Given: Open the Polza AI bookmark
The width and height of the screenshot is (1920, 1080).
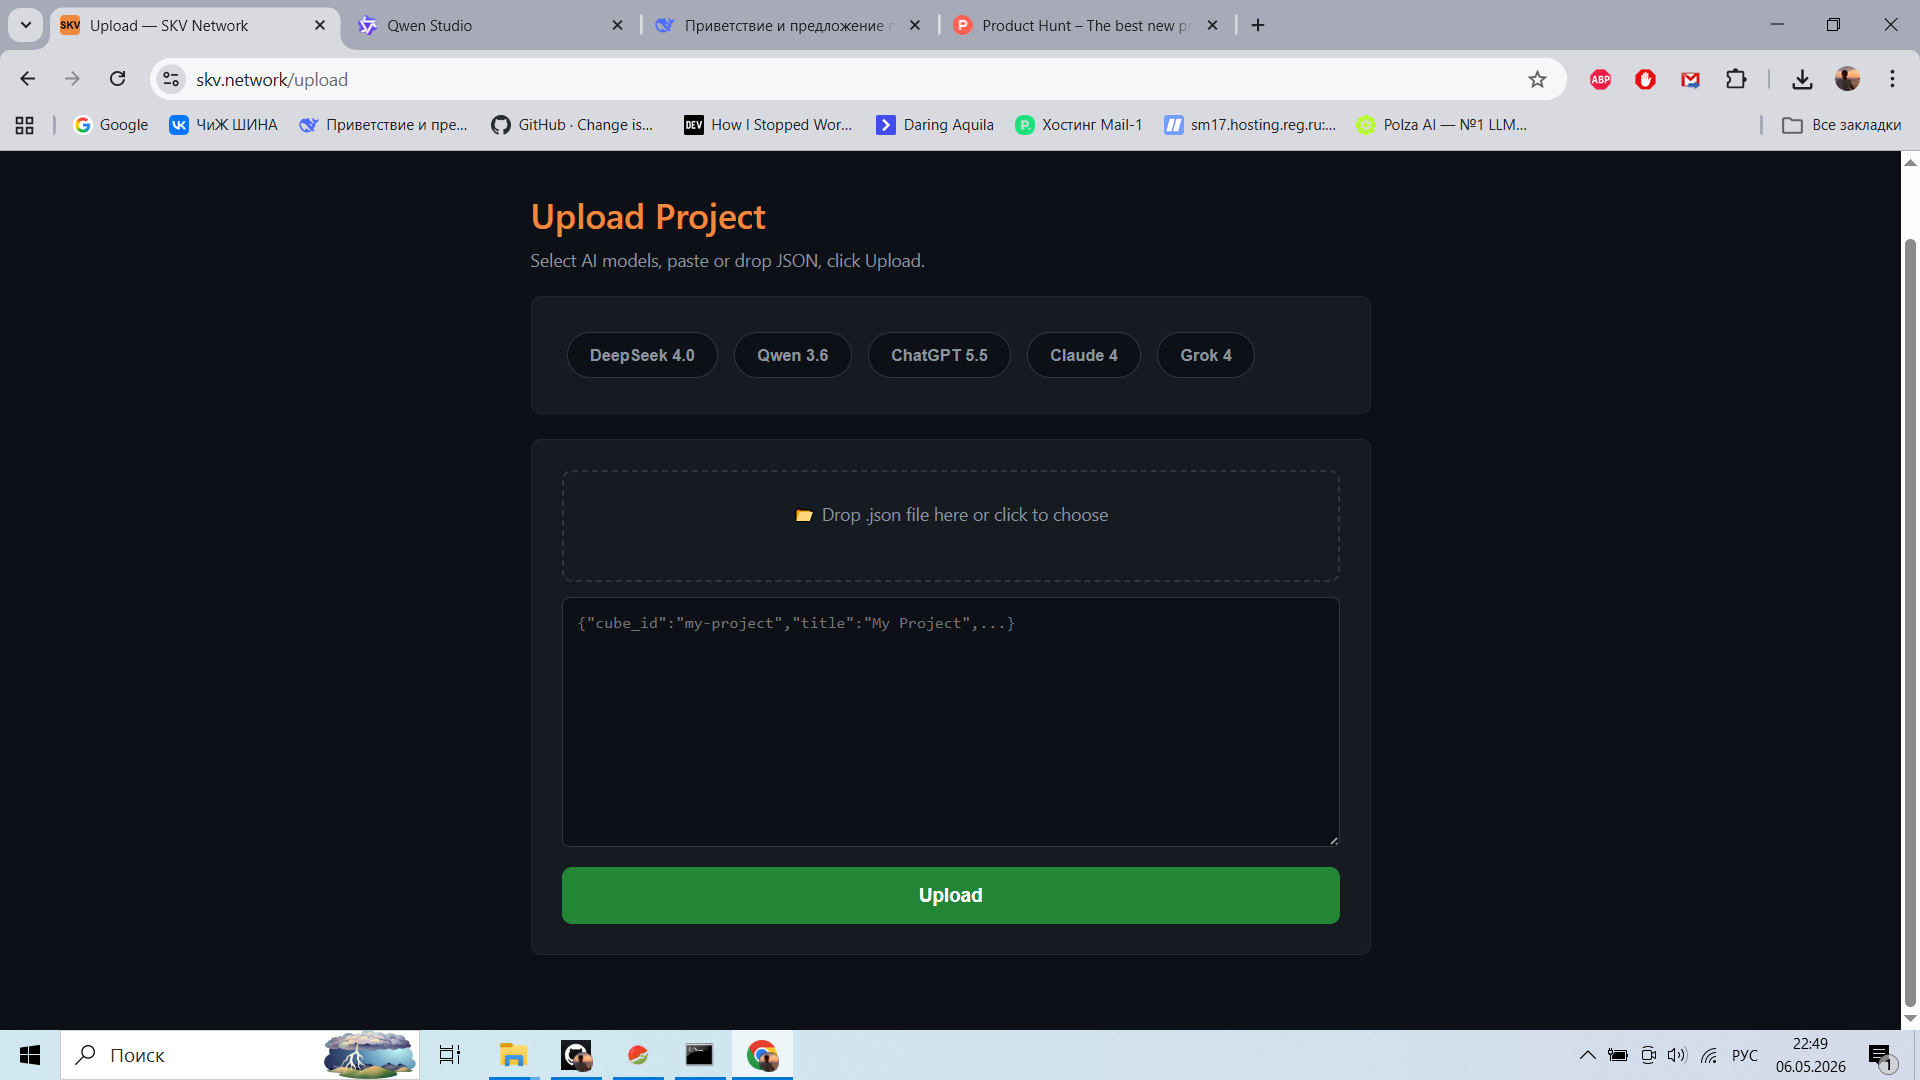Looking at the screenshot, I should click(1442, 125).
